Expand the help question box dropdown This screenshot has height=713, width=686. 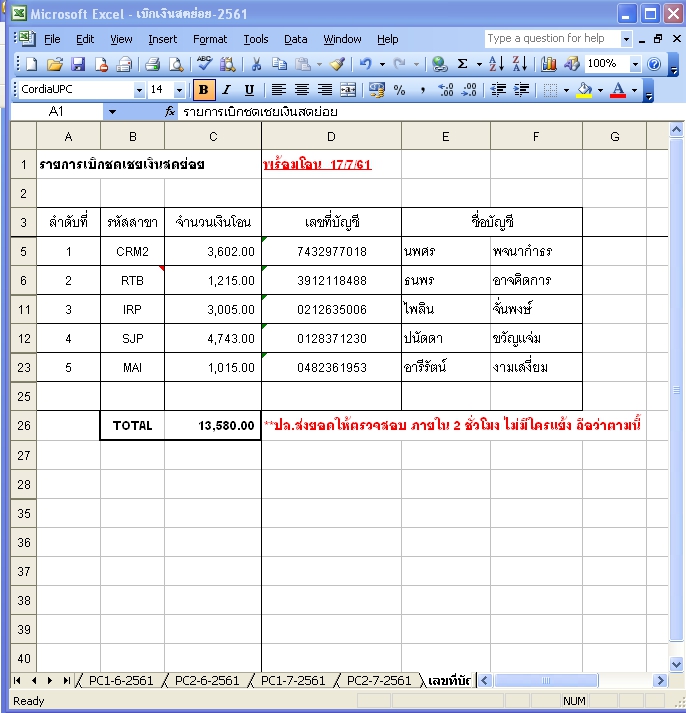click(x=626, y=39)
